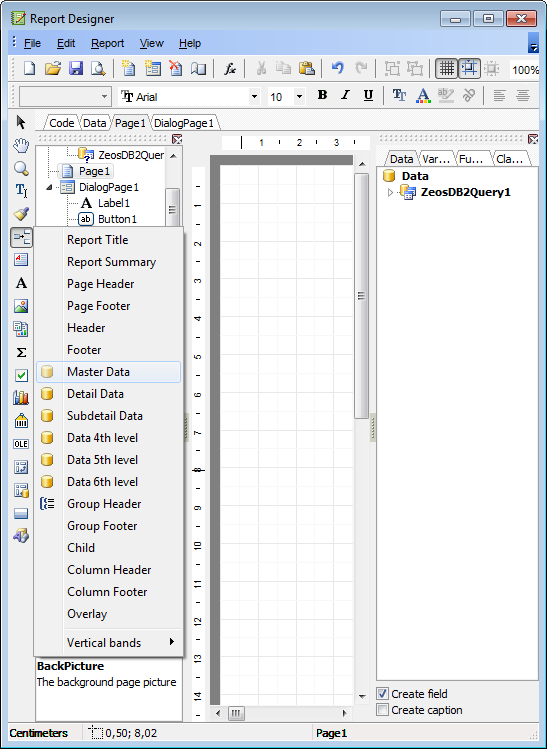Viewport: 547px width, 749px height.
Task: Open the Vertical bands submenu
Action: tap(108, 642)
